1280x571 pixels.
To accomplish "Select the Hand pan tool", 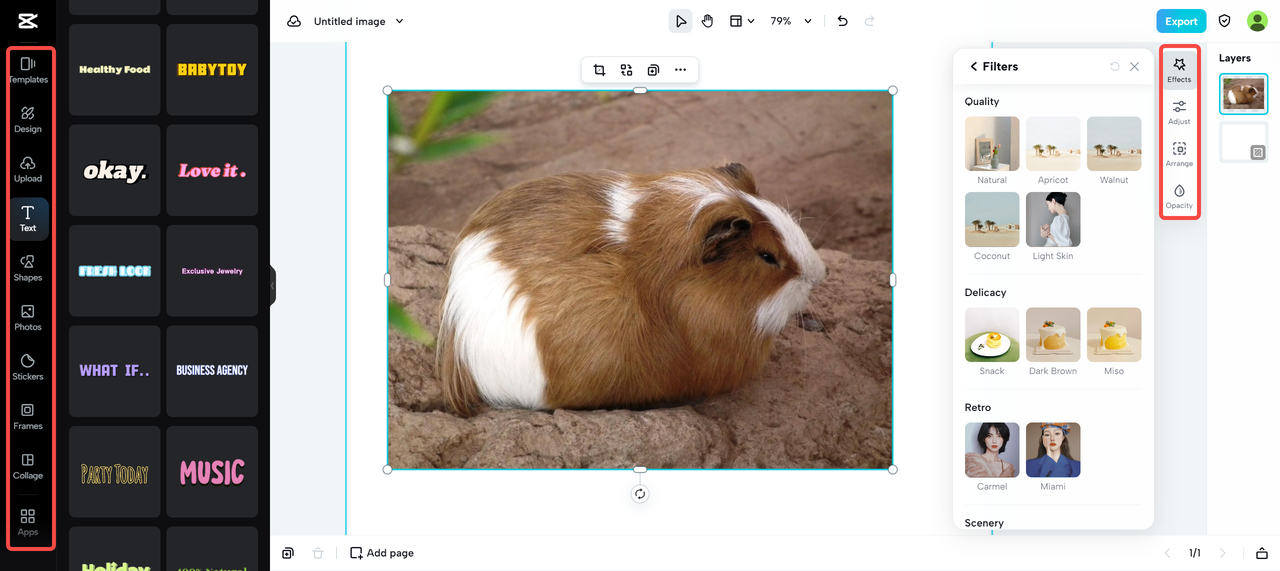I will click(x=707, y=21).
